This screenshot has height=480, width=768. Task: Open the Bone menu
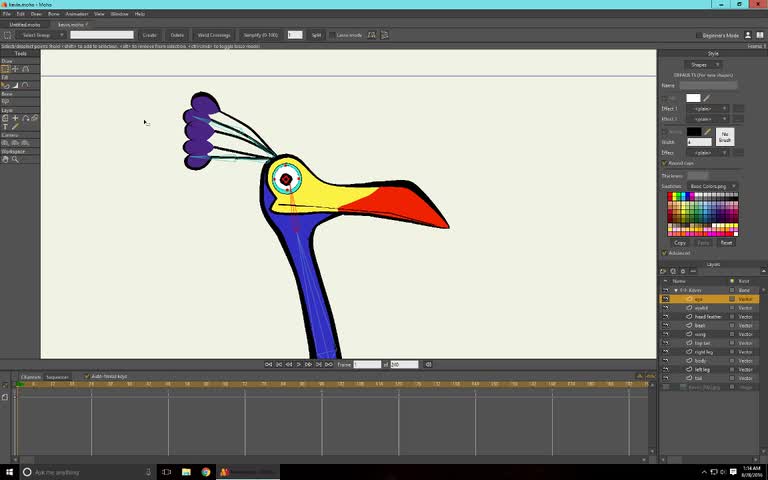(53, 14)
